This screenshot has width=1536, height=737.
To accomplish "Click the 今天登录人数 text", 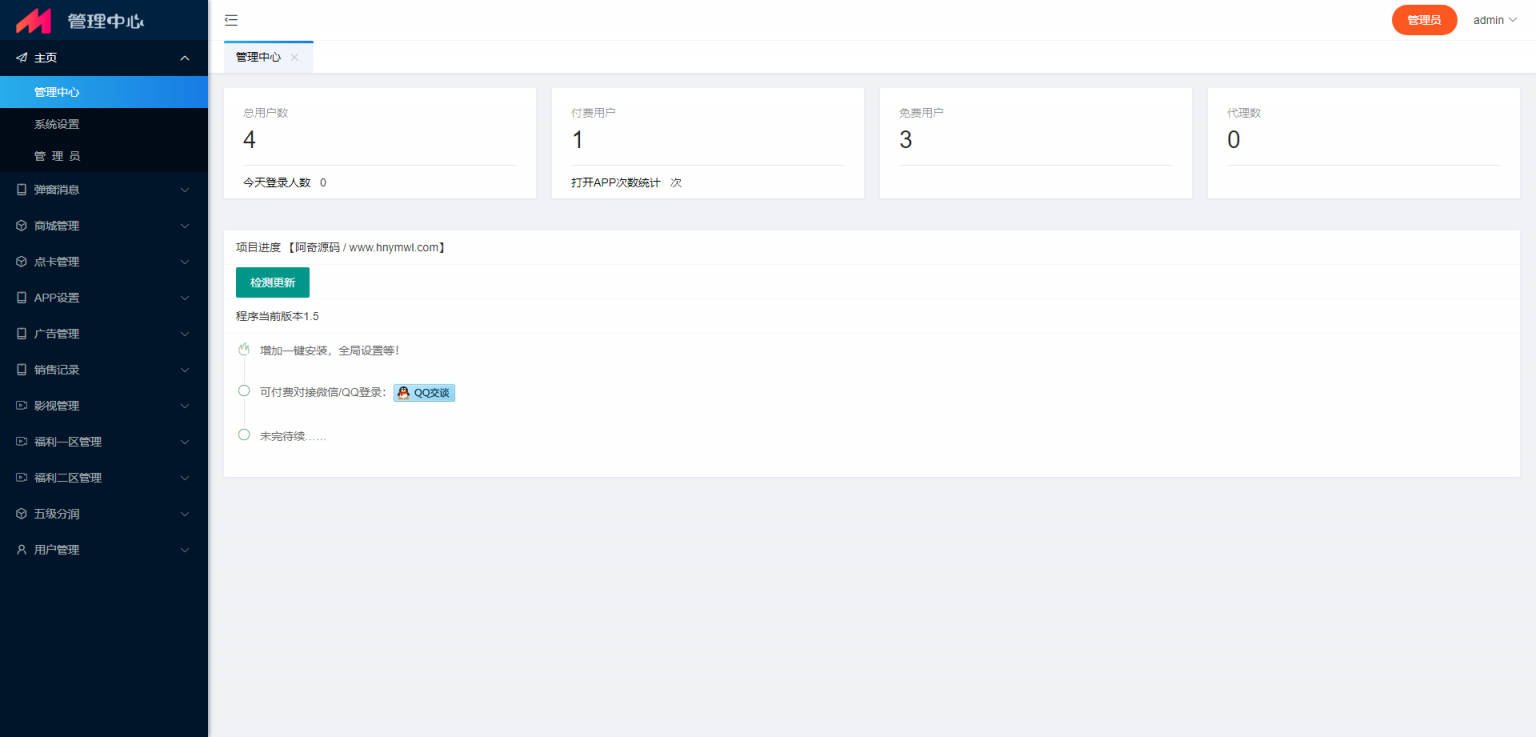I will 277,183.
